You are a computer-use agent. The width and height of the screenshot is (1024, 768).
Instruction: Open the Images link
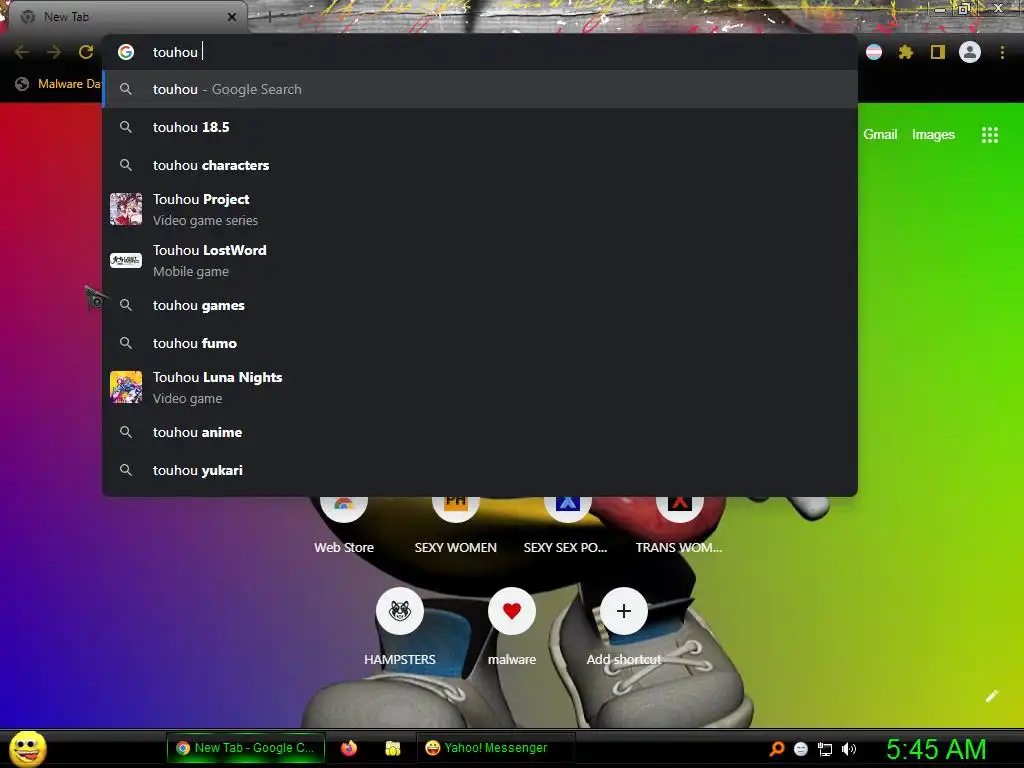point(933,135)
